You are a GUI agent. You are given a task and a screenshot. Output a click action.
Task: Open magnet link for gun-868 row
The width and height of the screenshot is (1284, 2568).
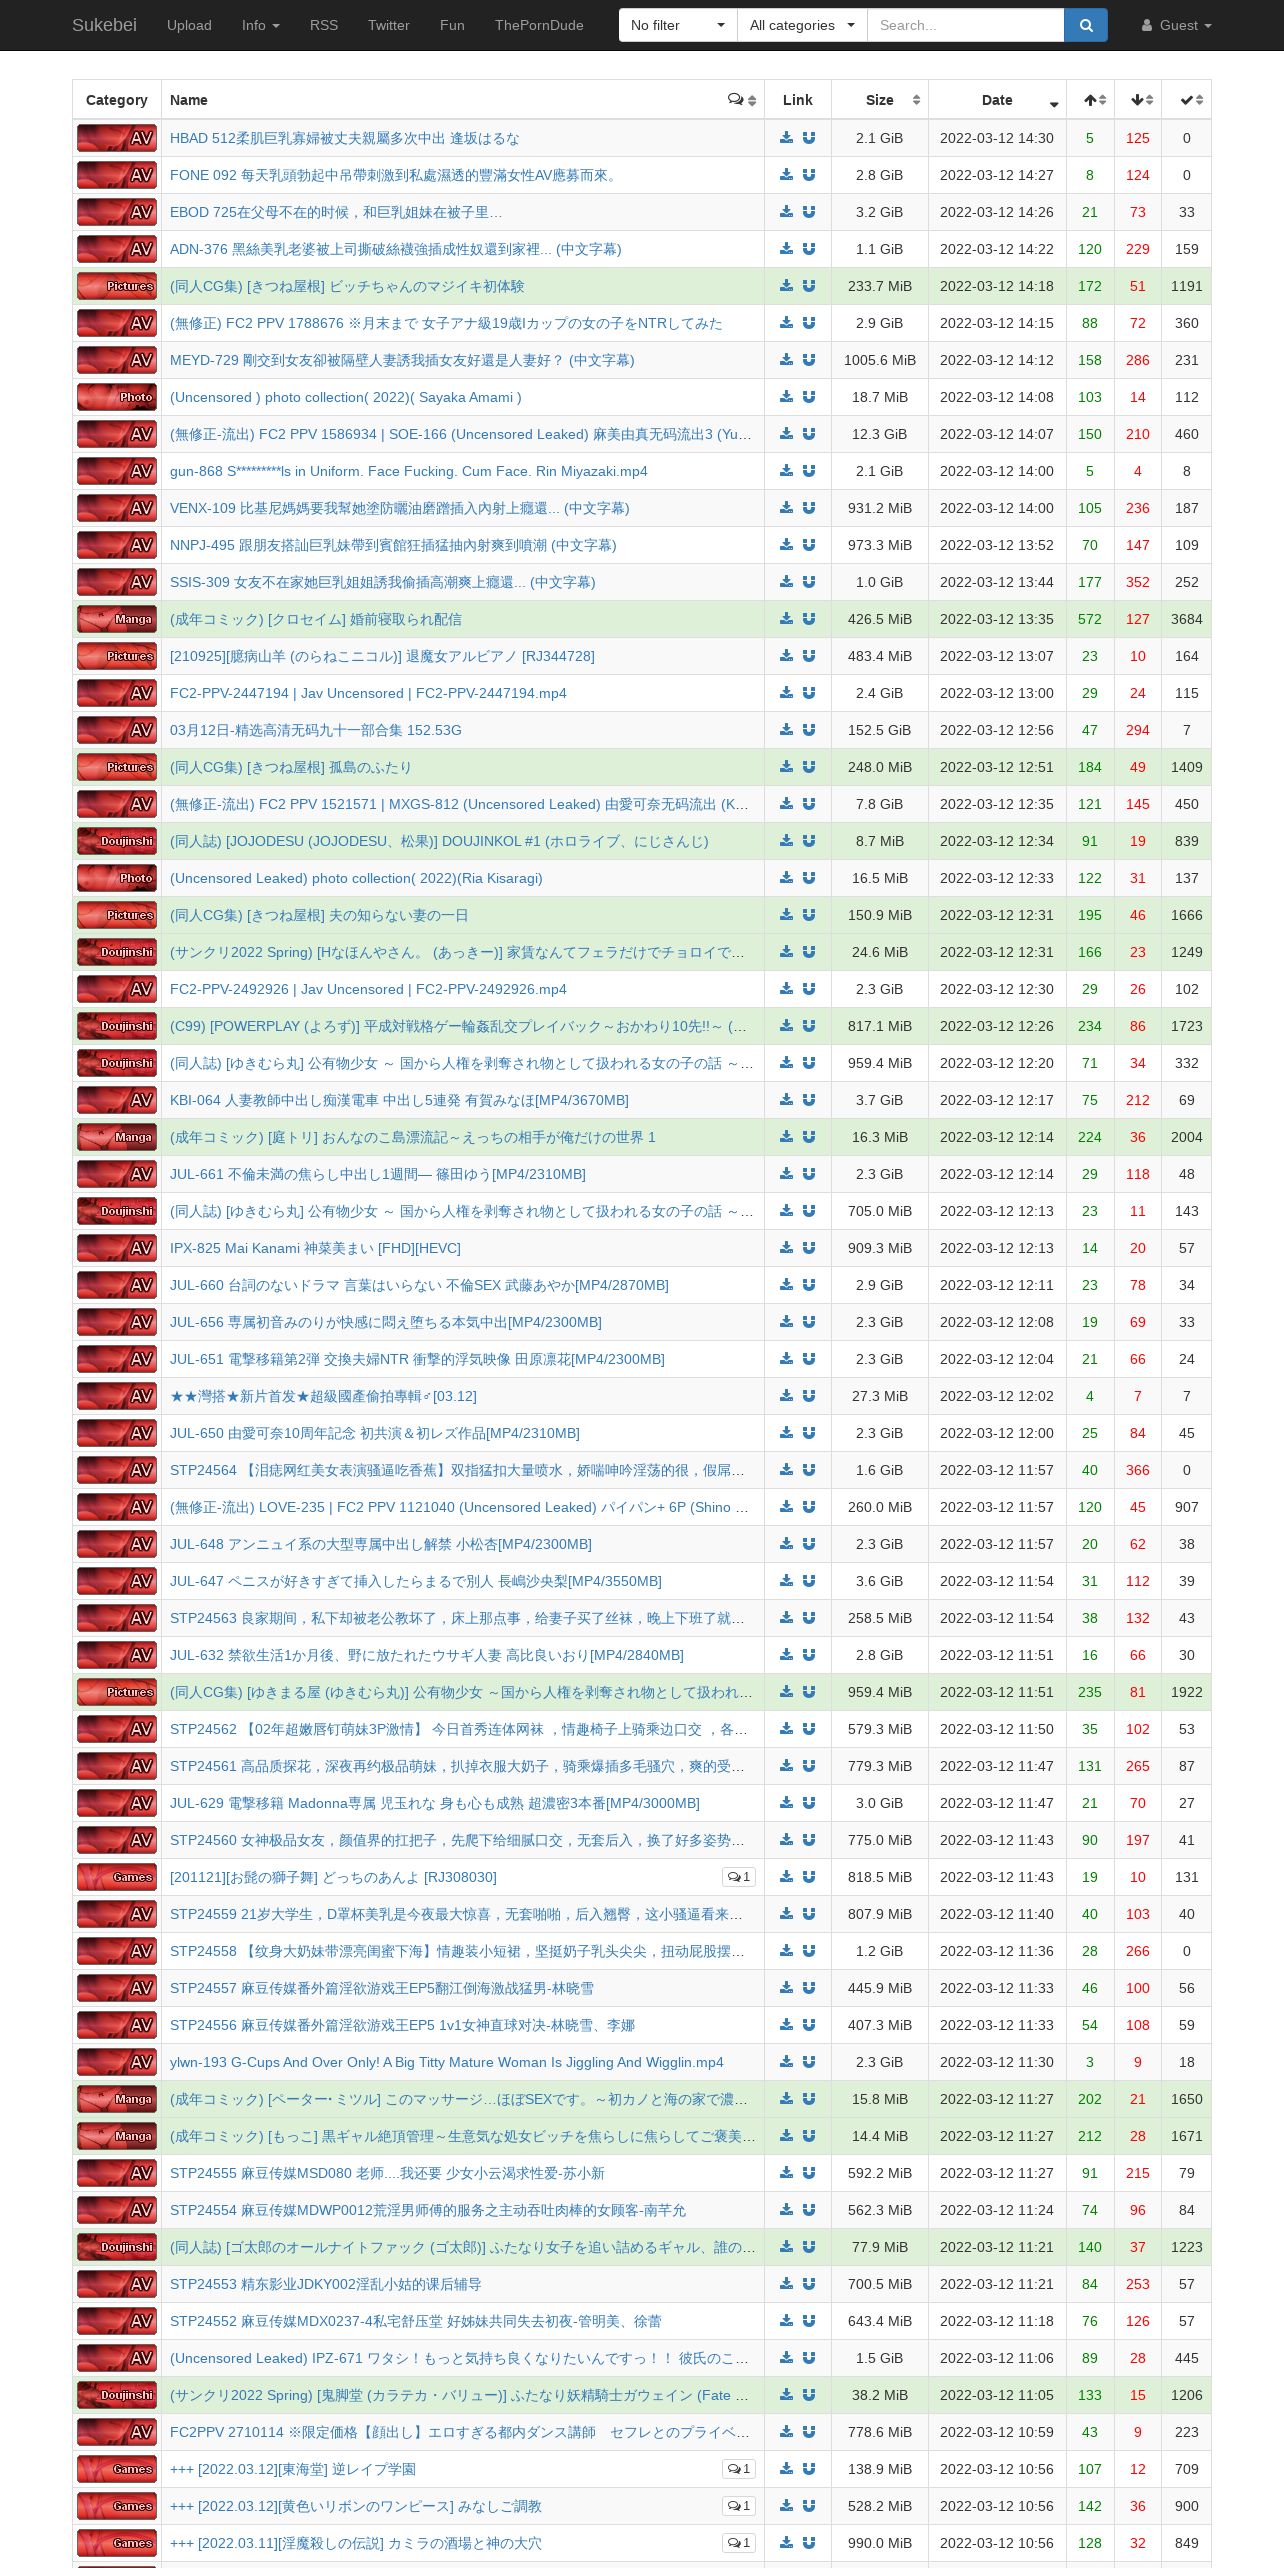[809, 471]
